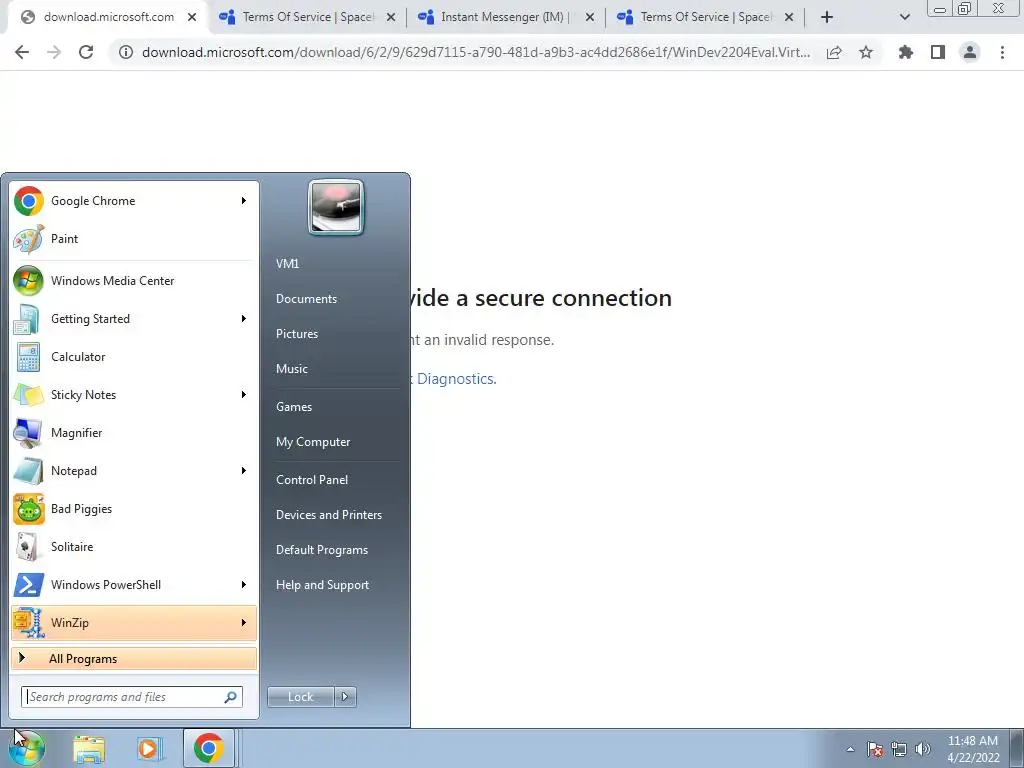The width and height of the screenshot is (1024, 768).
Task: Open the tab search dropdown chevron
Action: pyautogui.click(x=904, y=18)
